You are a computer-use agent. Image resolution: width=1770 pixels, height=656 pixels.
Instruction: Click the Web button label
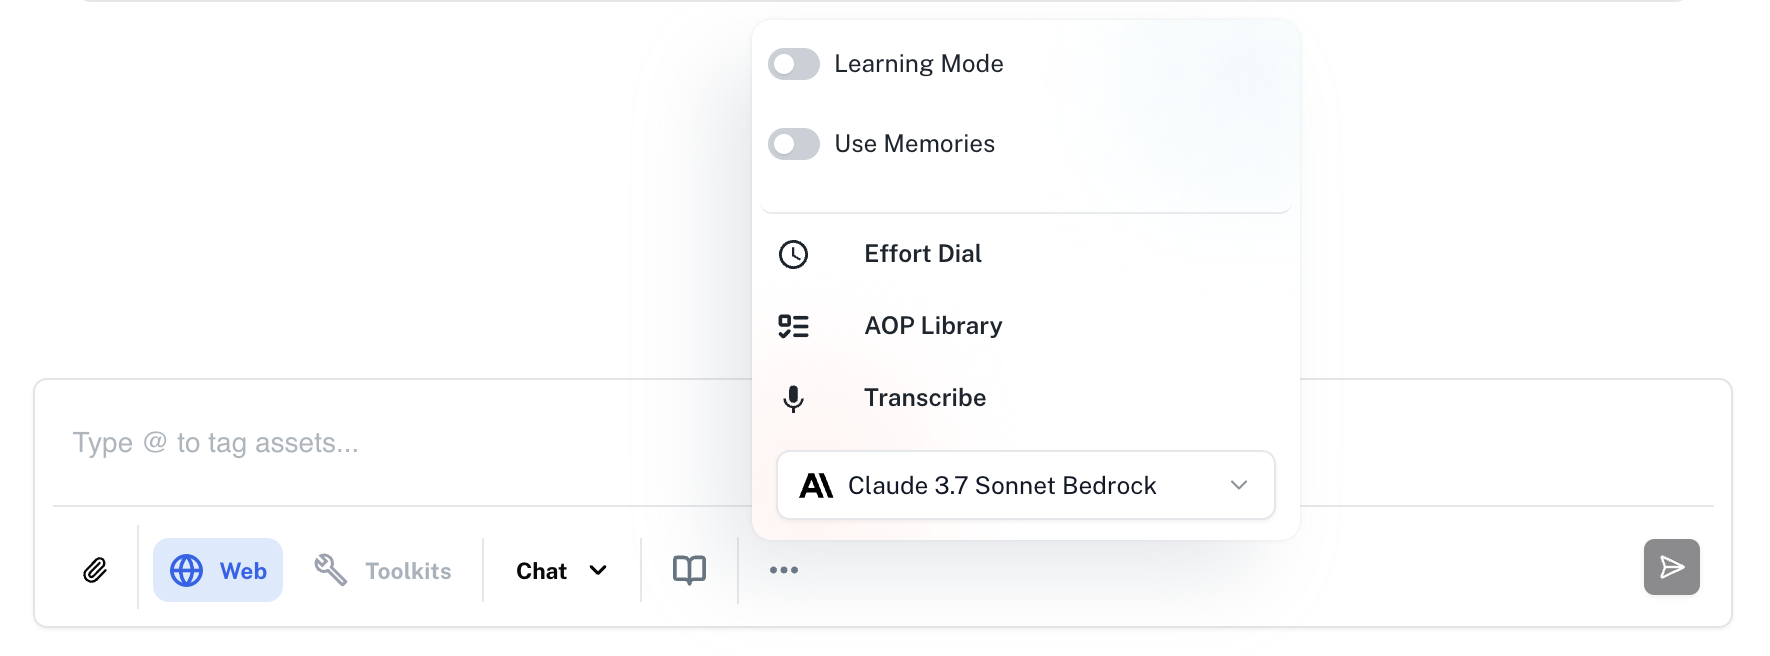(x=243, y=571)
